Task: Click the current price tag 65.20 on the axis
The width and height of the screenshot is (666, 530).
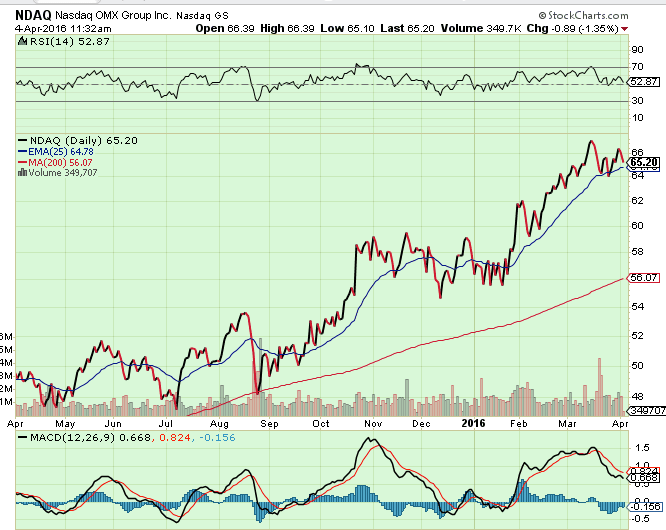Action: [644, 162]
